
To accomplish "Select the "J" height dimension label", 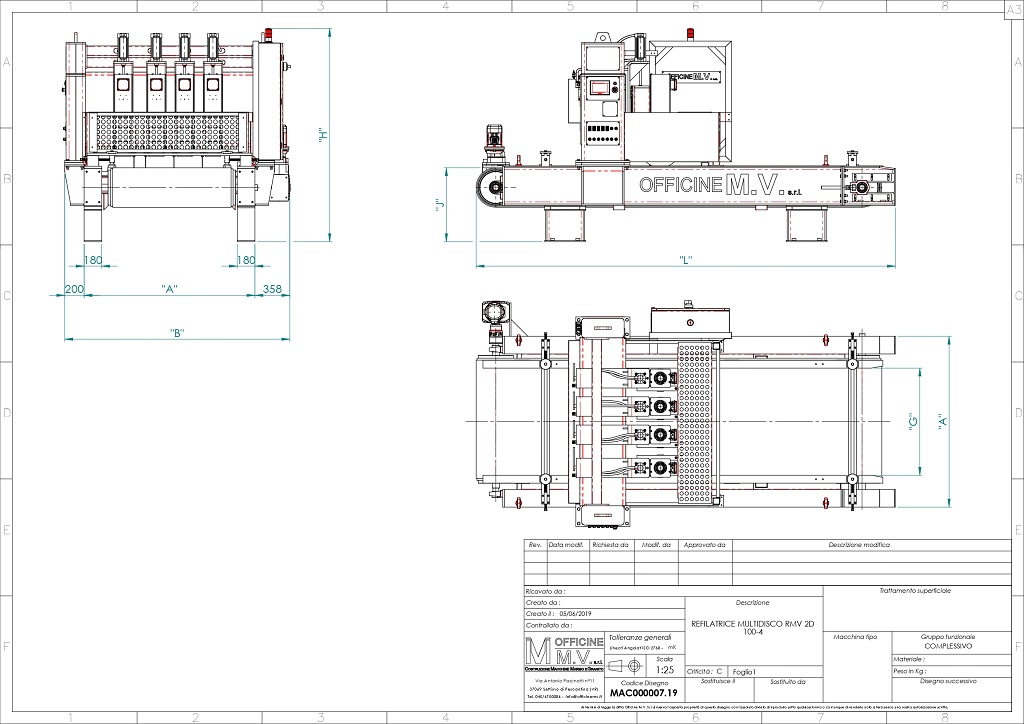I will tap(440, 205).
